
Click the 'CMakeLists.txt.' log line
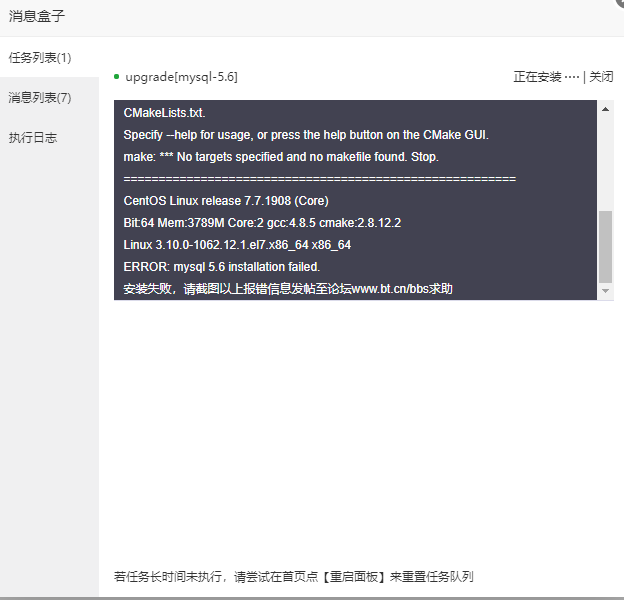tap(164, 113)
